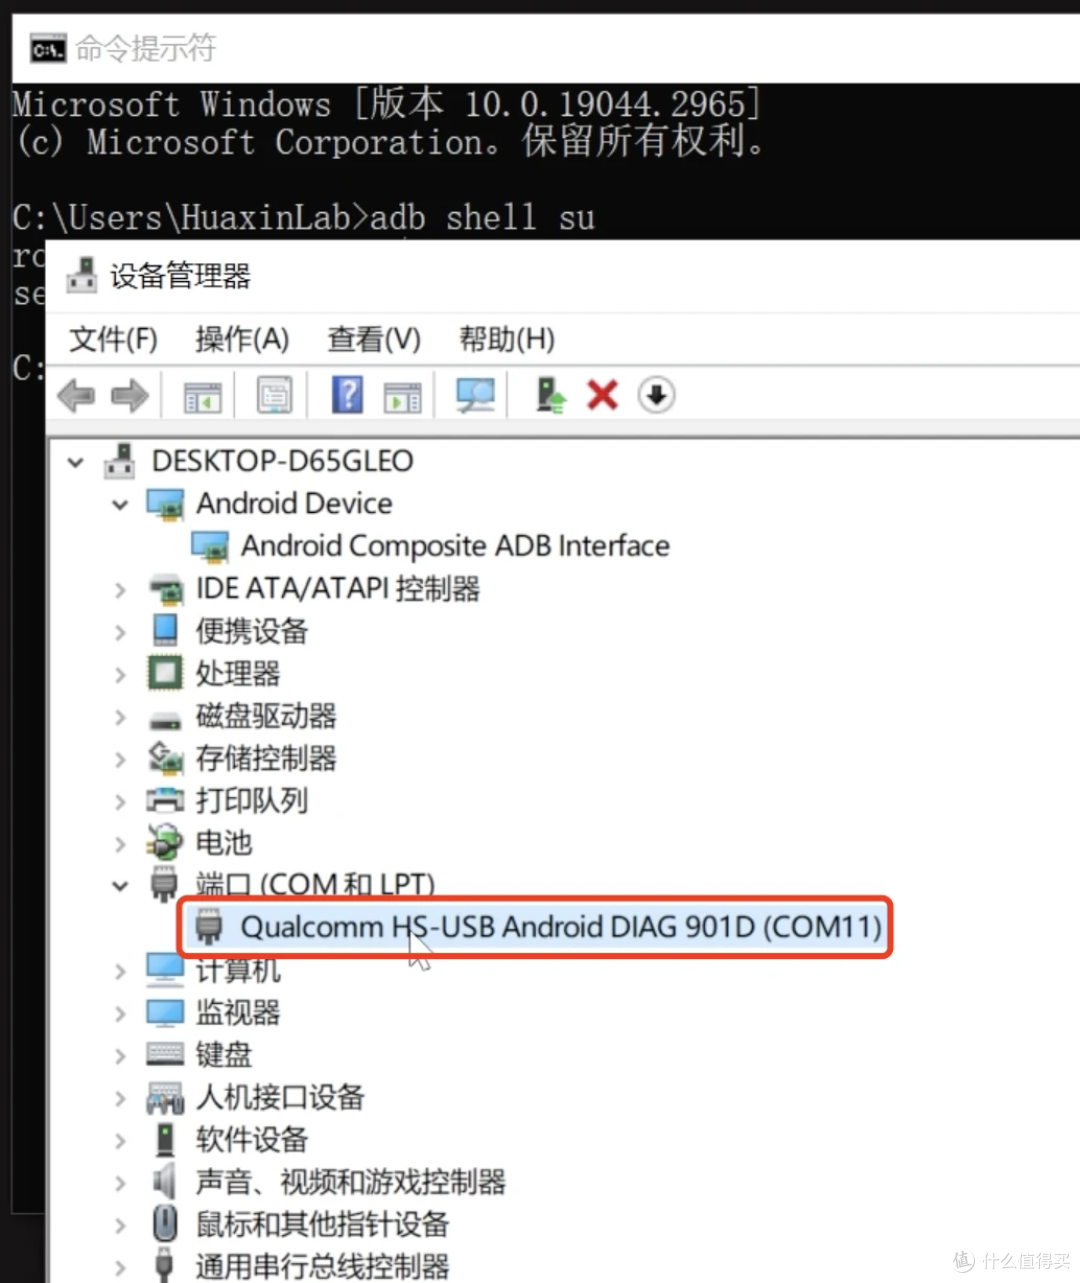
Task: Expand the 监视器 category
Action: pos(120,1014)
